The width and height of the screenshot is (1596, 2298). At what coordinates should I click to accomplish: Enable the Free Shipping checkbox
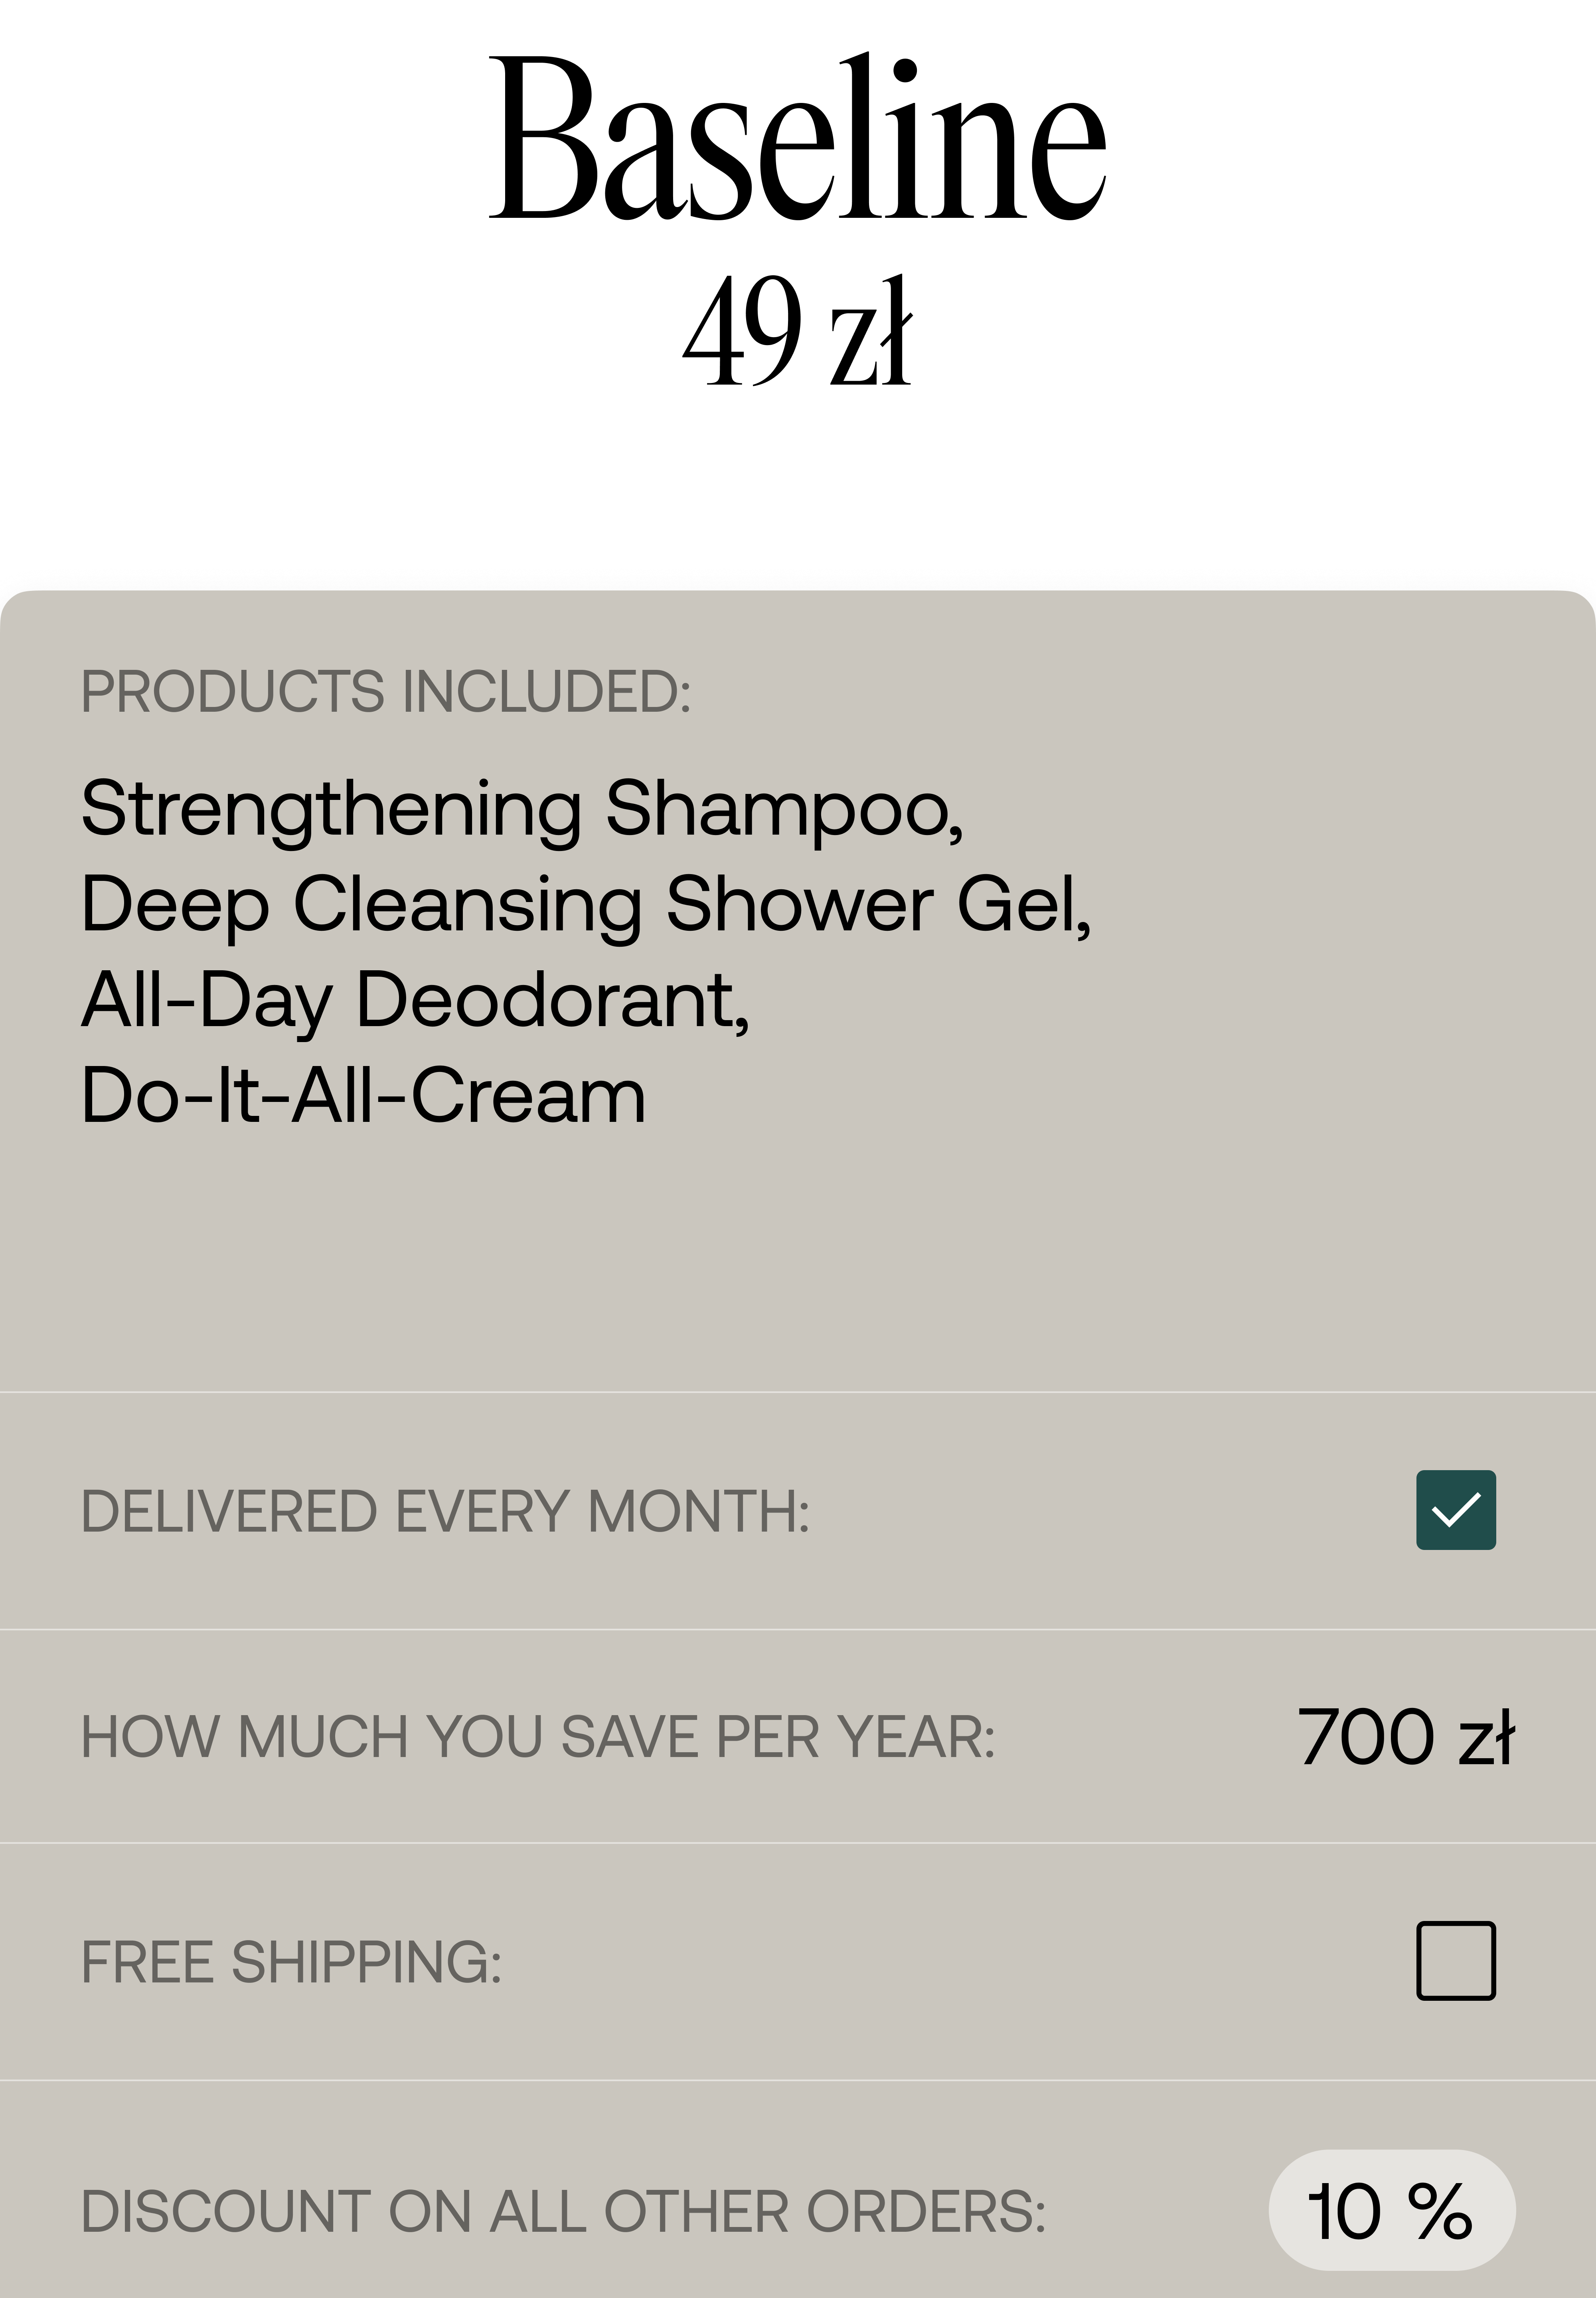1455,1960
